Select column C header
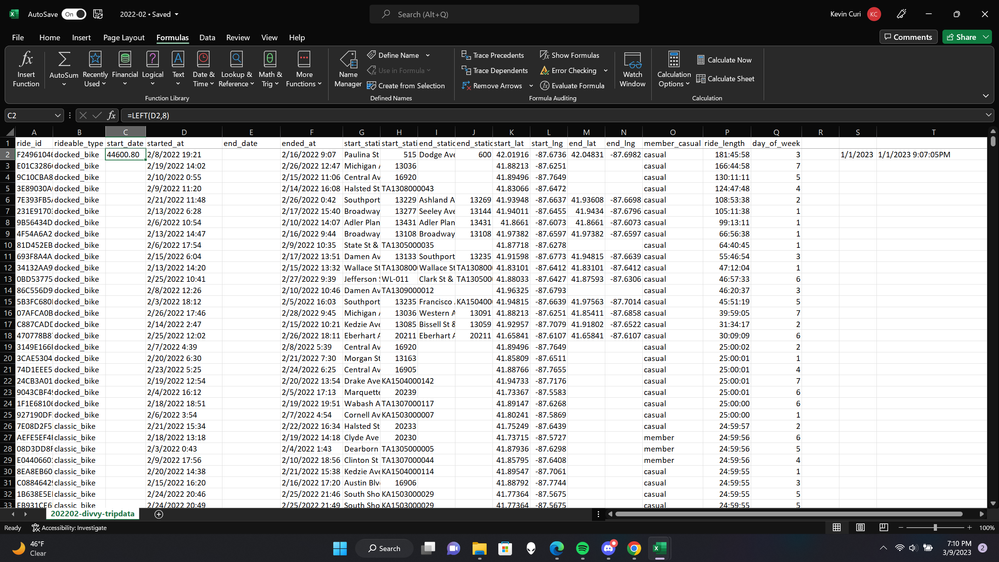Screen dimensions: 999x562 [x=125, y=132]
